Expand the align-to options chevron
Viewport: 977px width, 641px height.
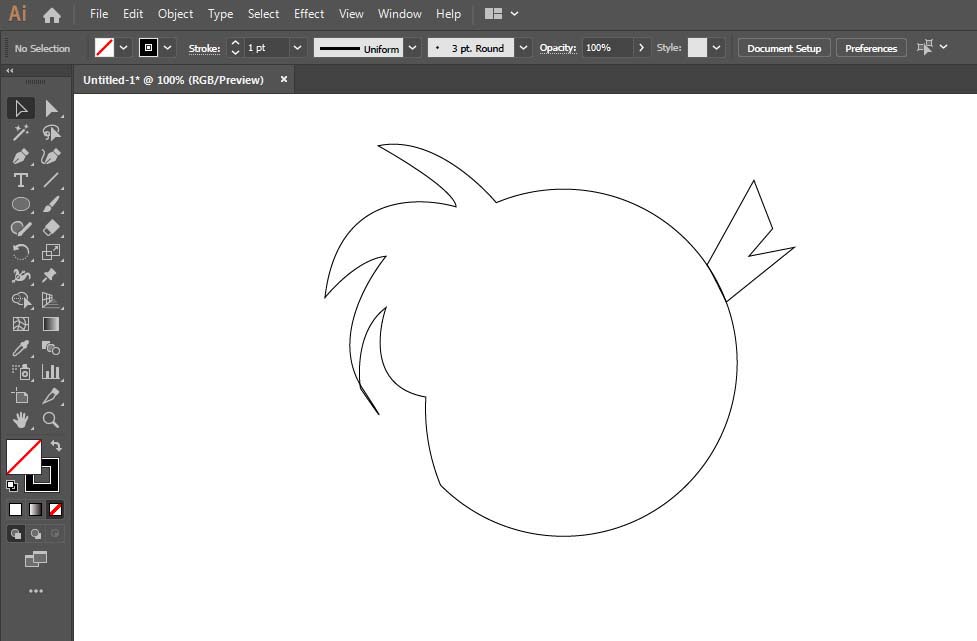pos(944,47)
